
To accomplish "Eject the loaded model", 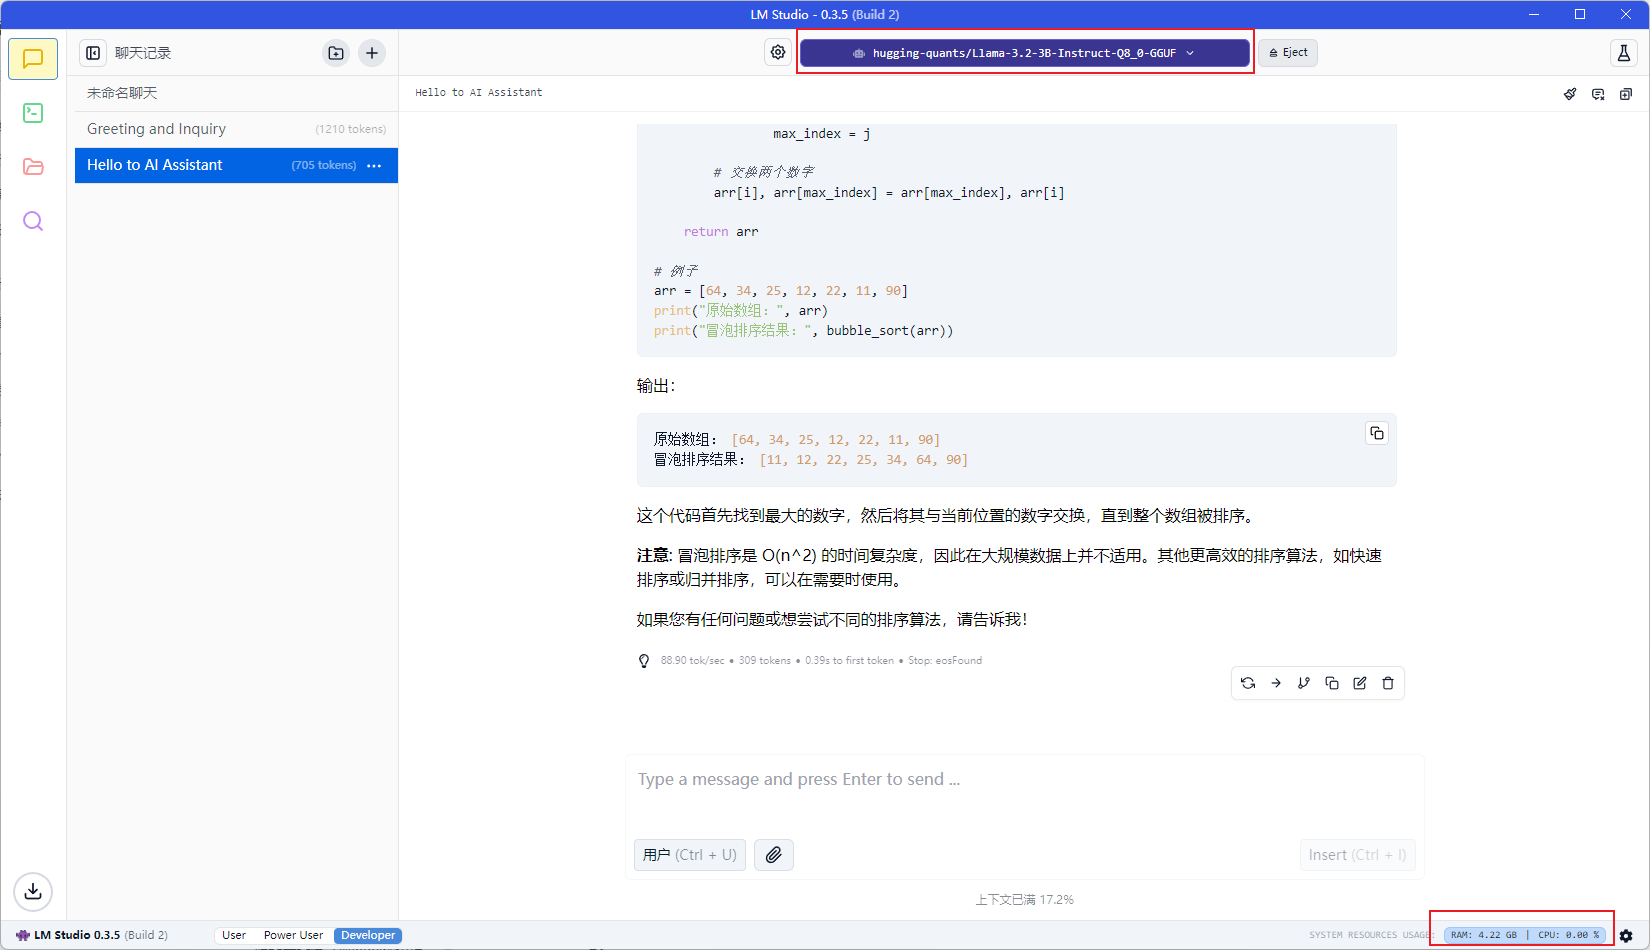I will click(x=1288, y=53).
